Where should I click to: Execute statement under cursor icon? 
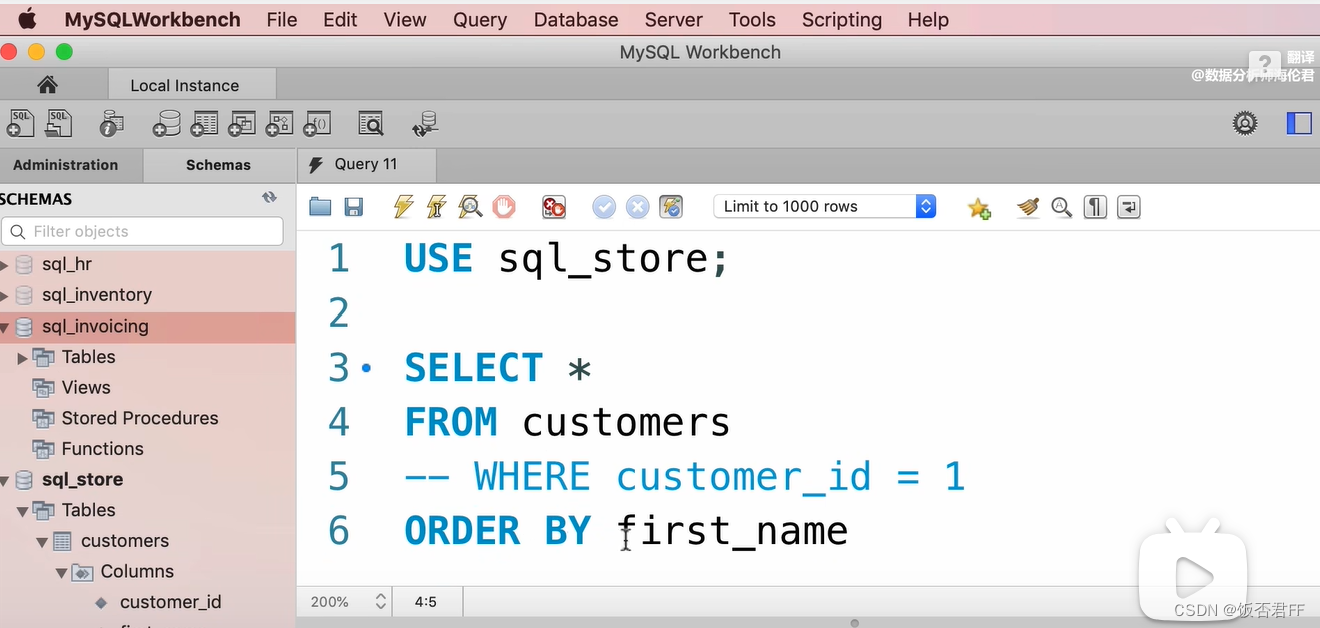tap(436, 207)
